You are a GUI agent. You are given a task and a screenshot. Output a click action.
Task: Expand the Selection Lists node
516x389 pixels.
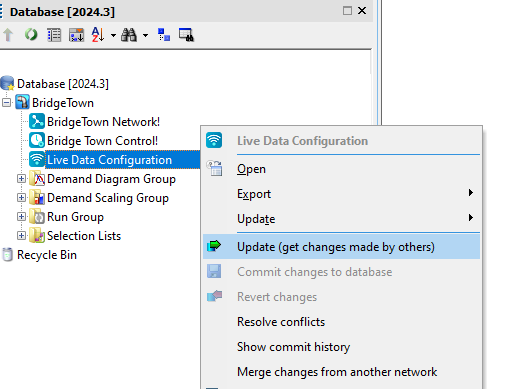tap(21, 236)
